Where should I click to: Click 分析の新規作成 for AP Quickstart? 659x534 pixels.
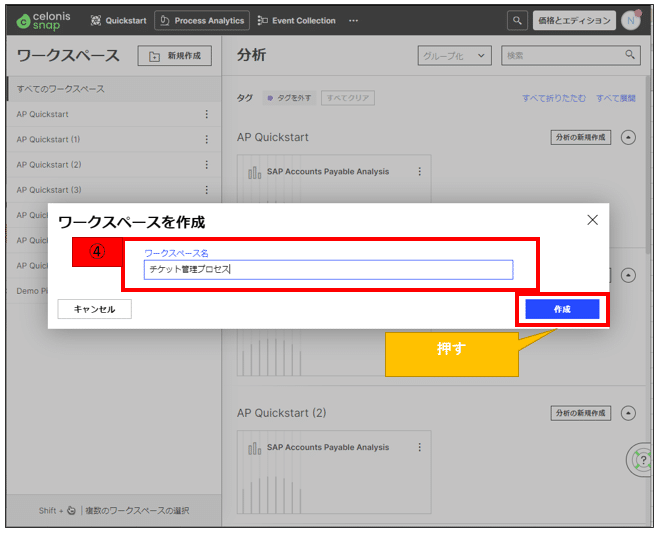[x=580, y=137]
